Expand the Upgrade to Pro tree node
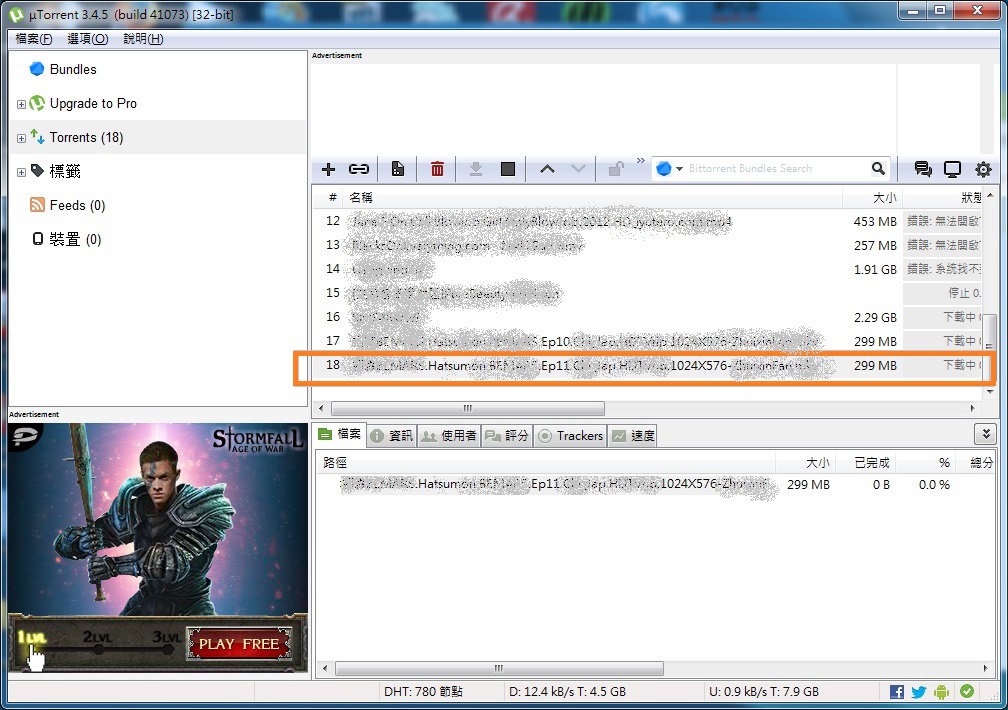 click(x=21, y=104)
